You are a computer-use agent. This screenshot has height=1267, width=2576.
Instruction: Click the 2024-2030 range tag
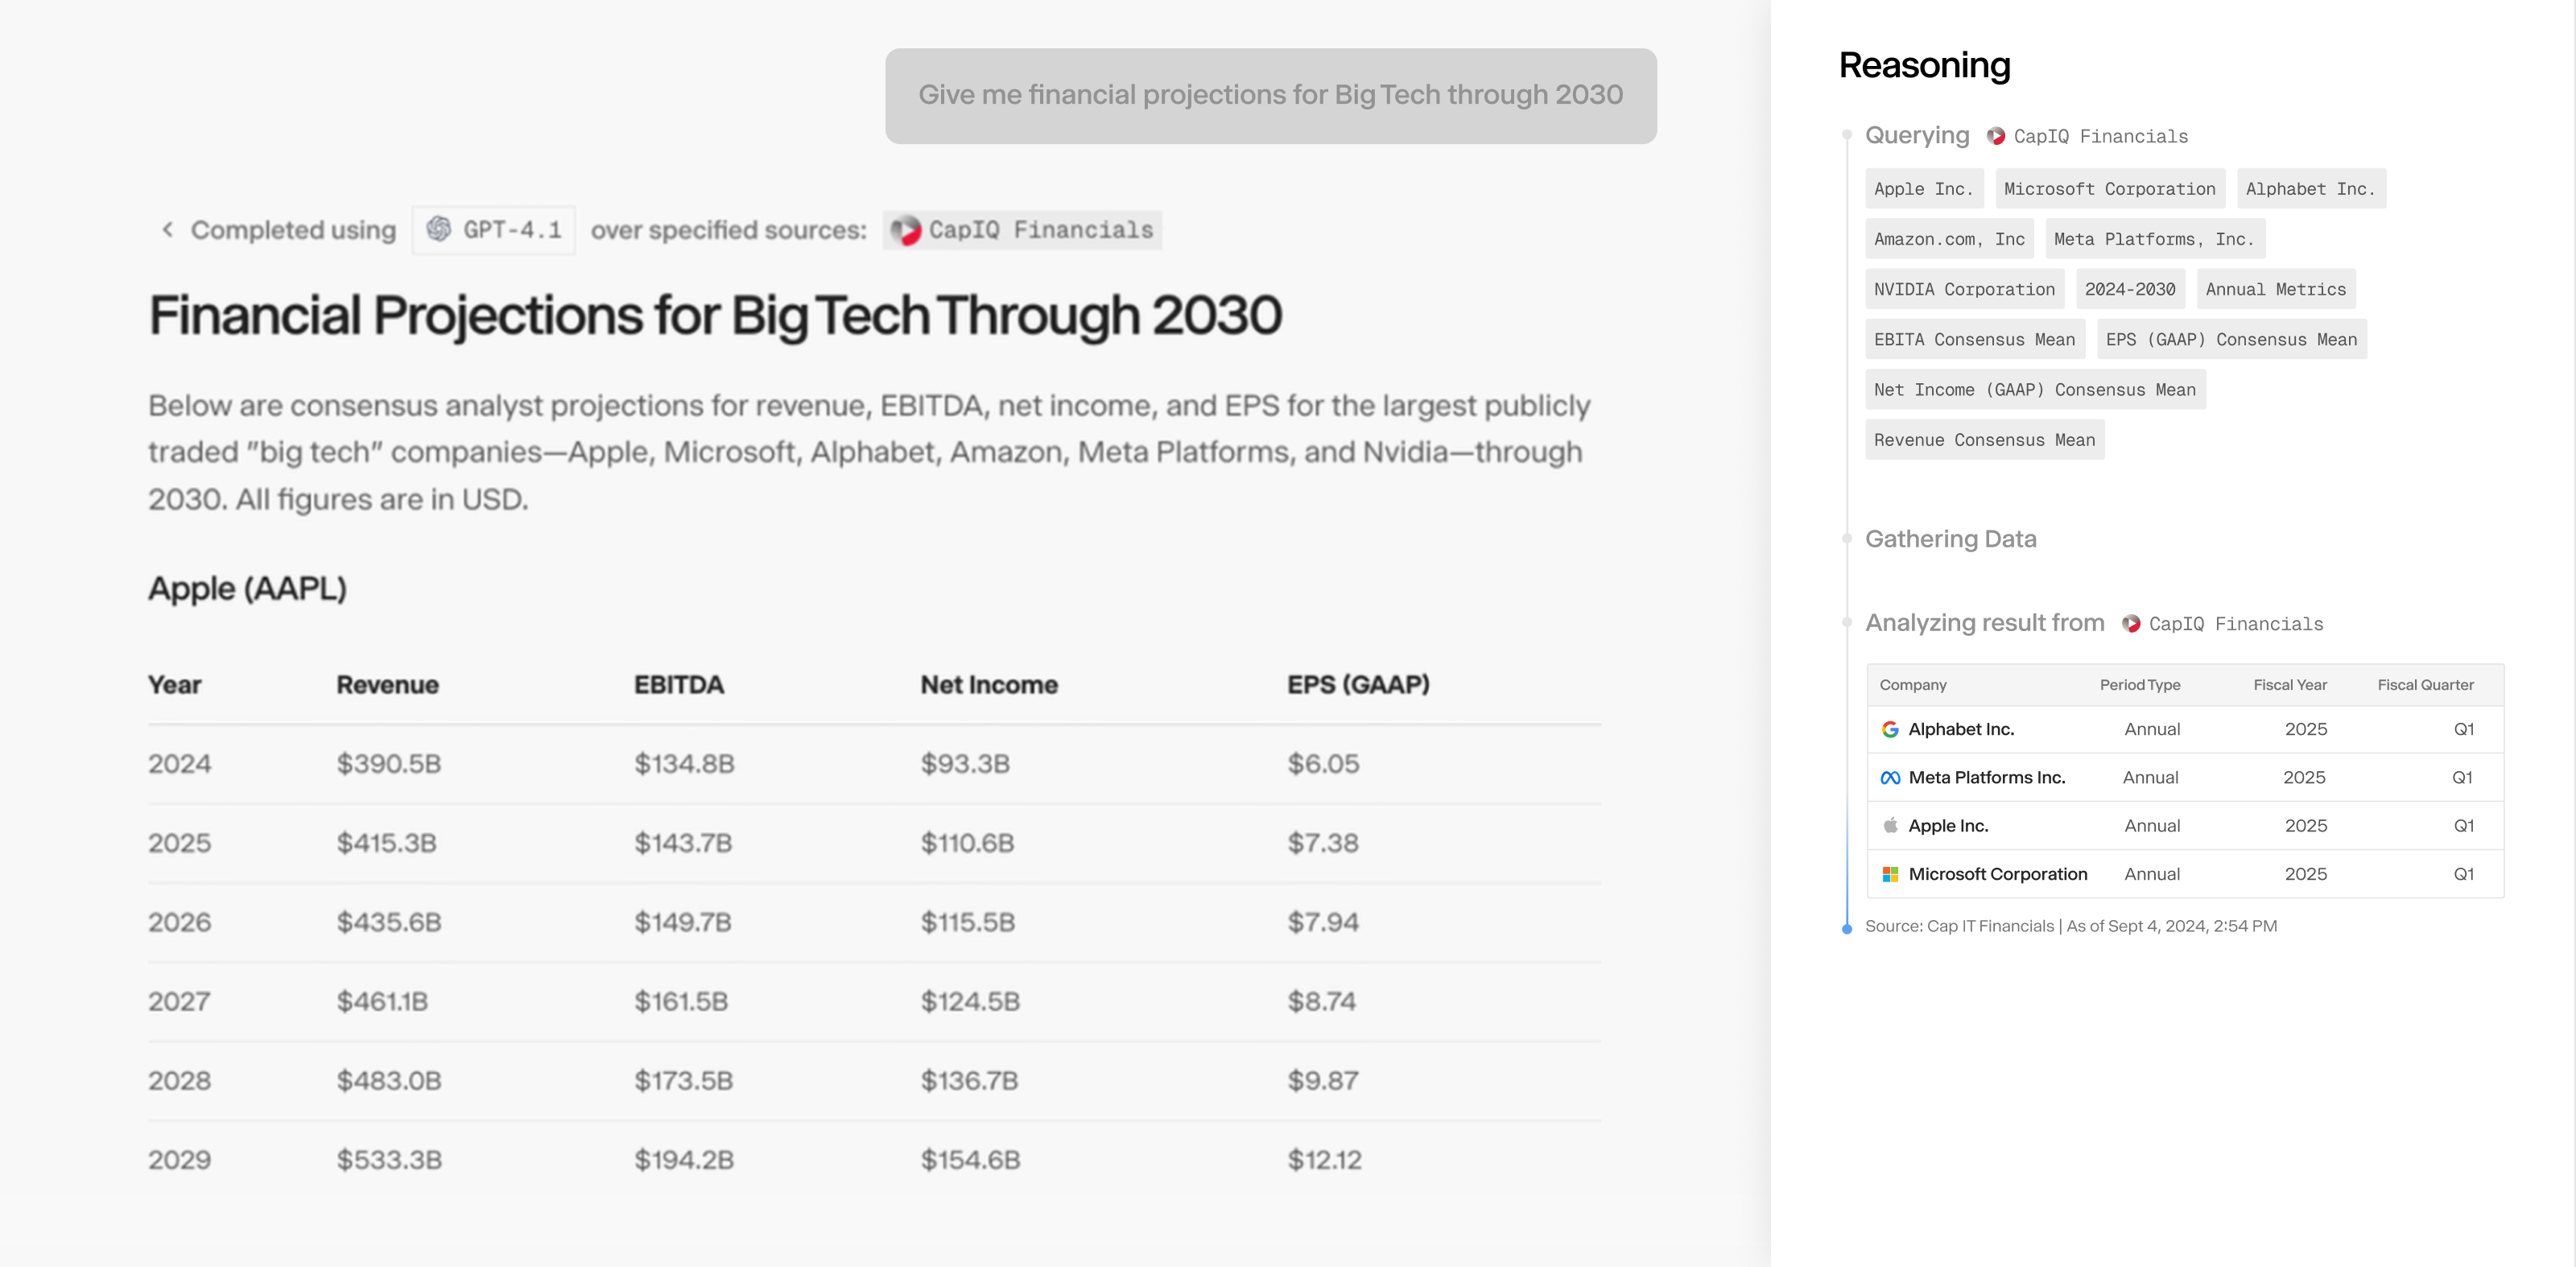(2131, 289)
